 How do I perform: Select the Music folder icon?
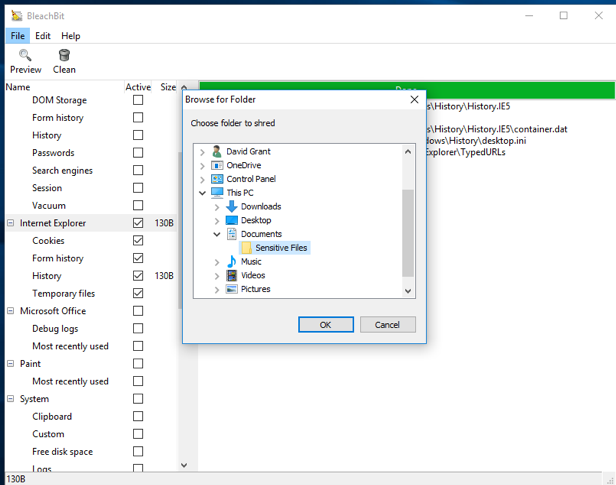232,262
